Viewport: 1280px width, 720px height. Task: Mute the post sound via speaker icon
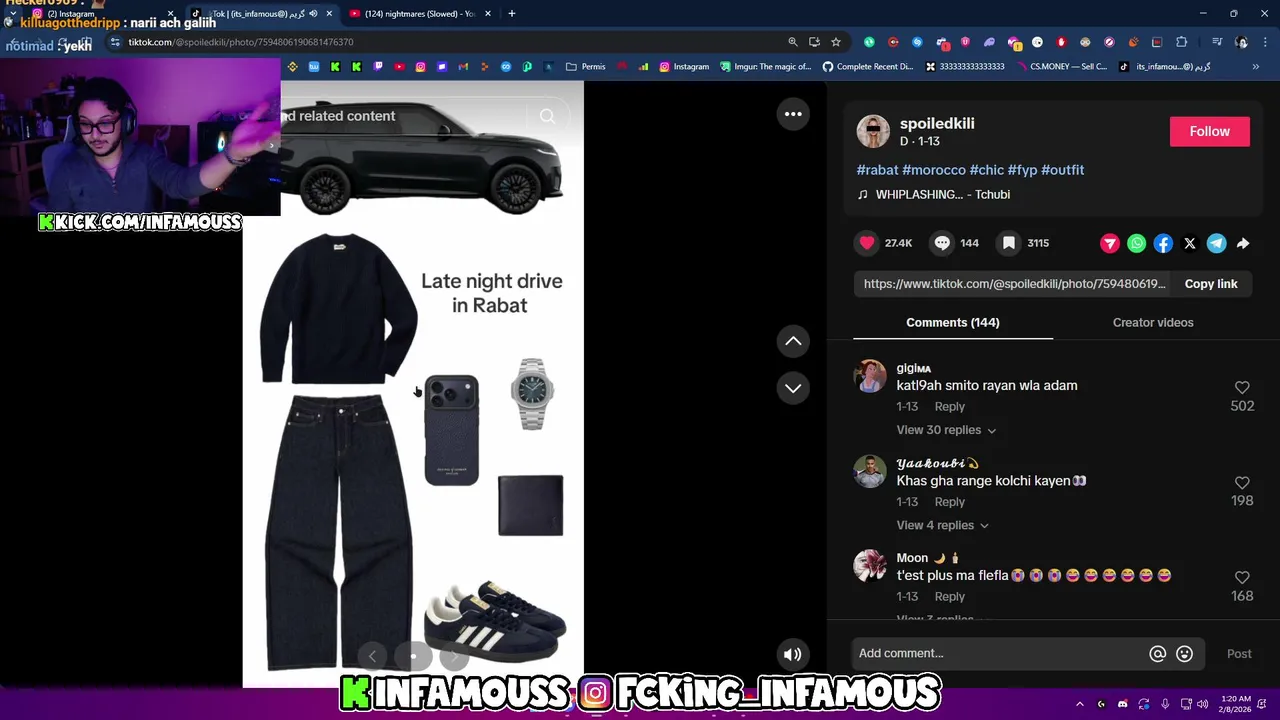coord(793,654)
